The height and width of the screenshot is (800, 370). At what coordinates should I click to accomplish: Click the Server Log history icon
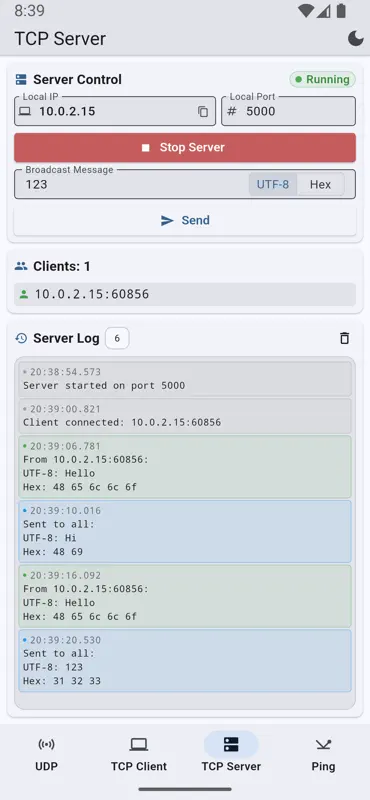point(21,338)
